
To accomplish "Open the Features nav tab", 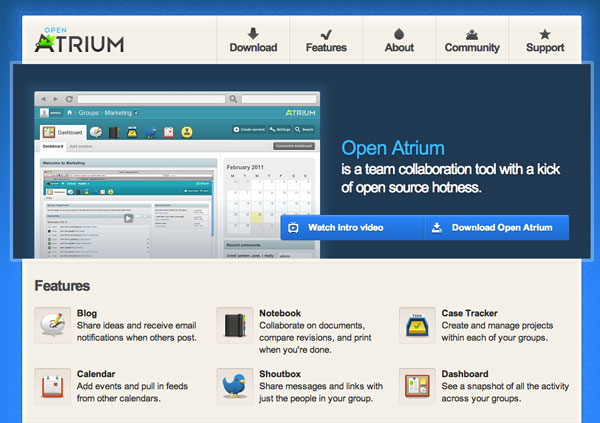I will coord(326,40).
